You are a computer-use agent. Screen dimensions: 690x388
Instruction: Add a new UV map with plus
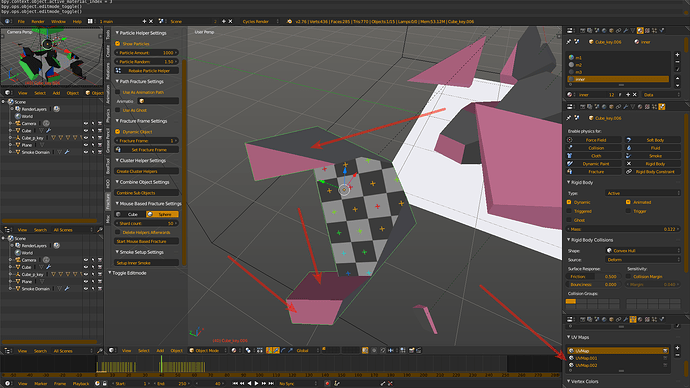pyautogui.click(x=677, y=348)
